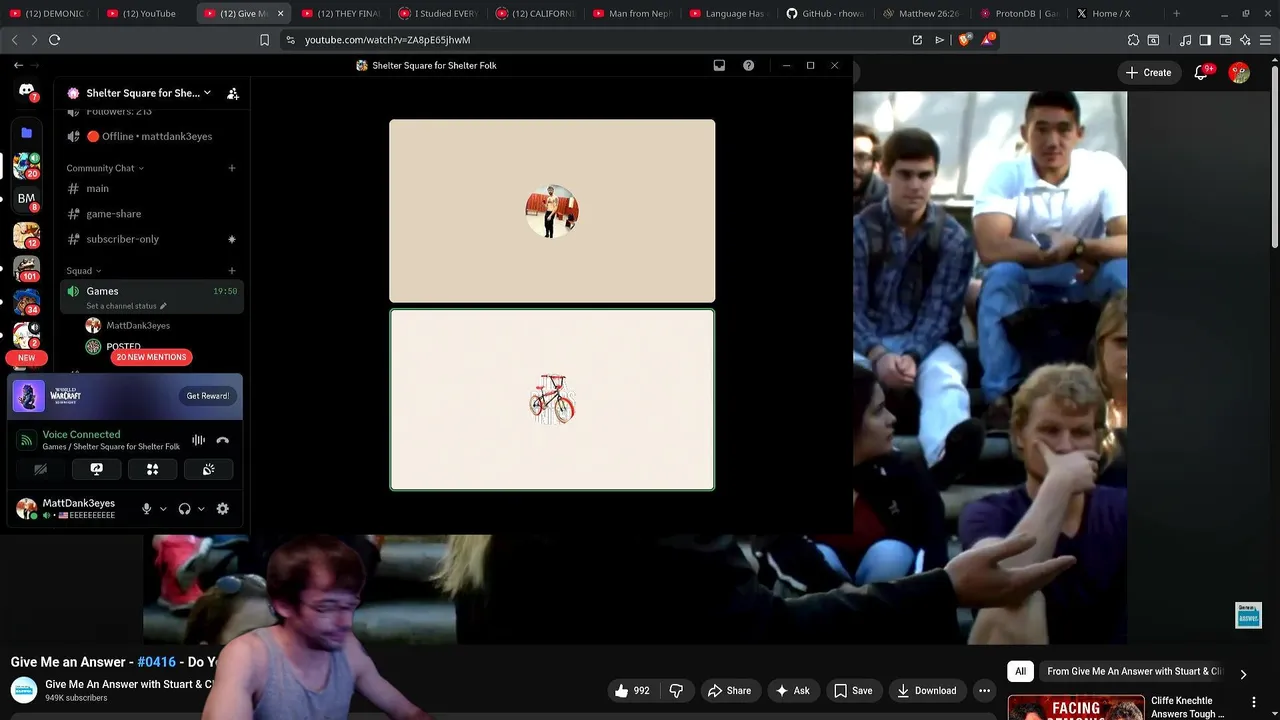This screenshot has height=720, width=1280.
Task: Open options dots for Cliffe Knechtle video
Action: tap(1254, 702)
